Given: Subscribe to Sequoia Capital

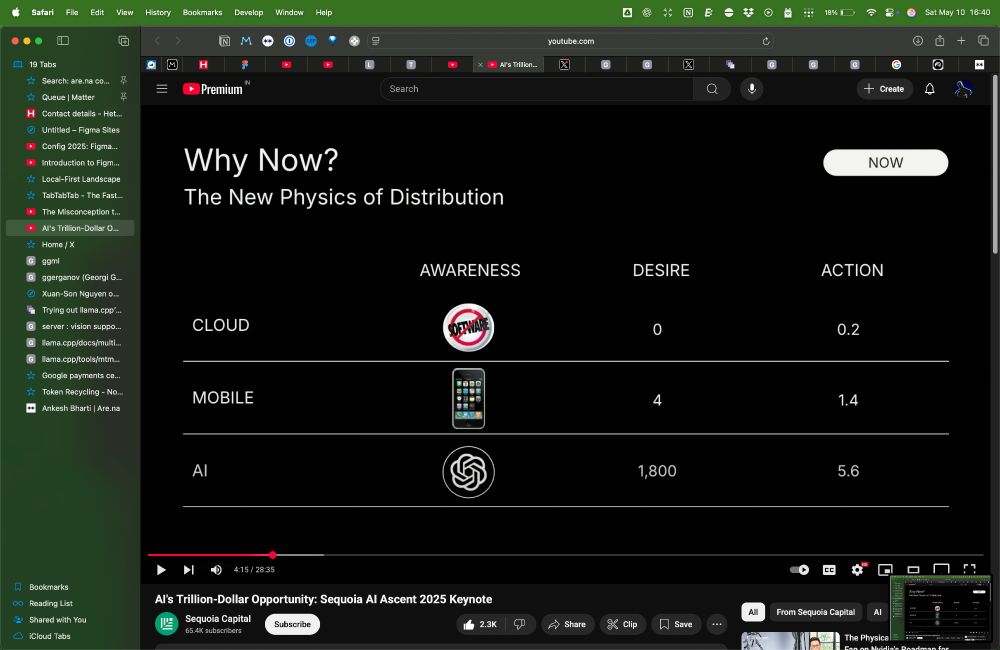Looking at the screenshot, I should 292,624.
